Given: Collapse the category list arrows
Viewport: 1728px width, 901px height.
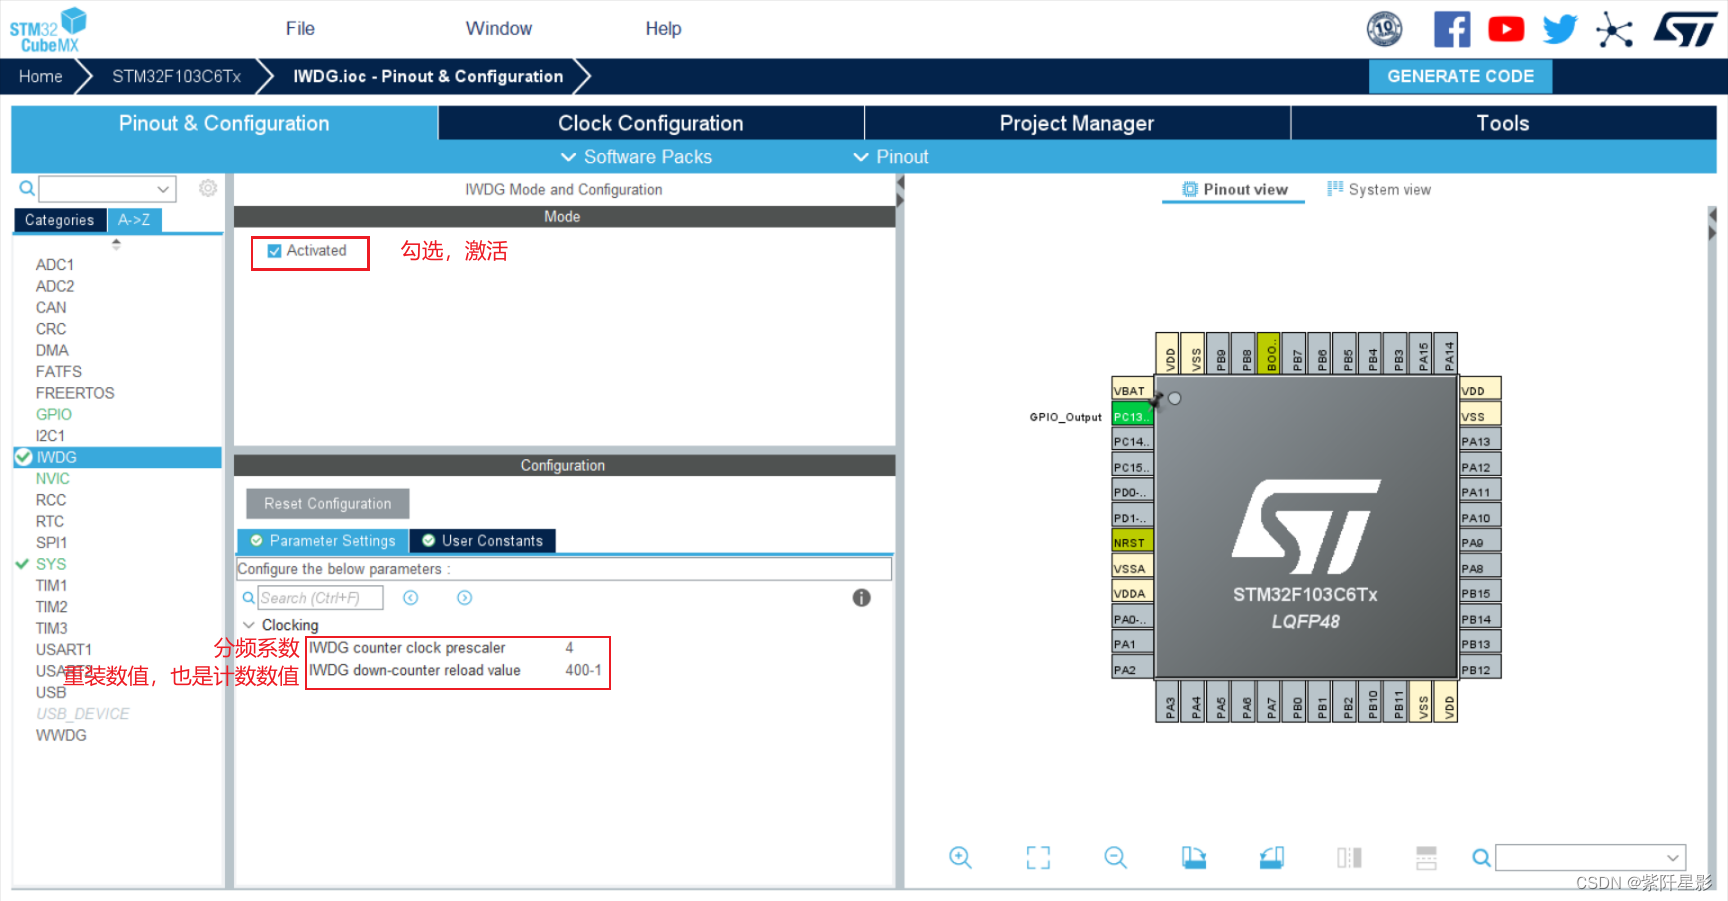Looking at the screenshot, I should (116, 243).
